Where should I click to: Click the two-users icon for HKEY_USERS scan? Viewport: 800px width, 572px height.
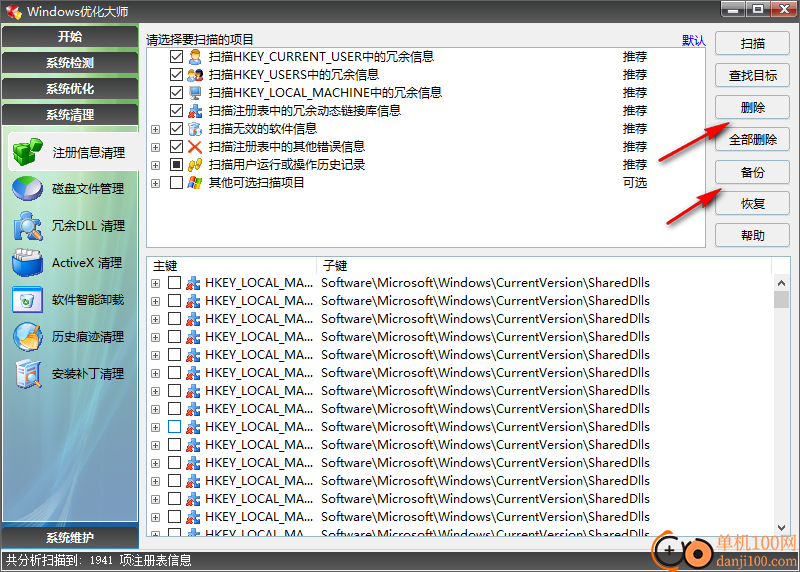point(195,75)
